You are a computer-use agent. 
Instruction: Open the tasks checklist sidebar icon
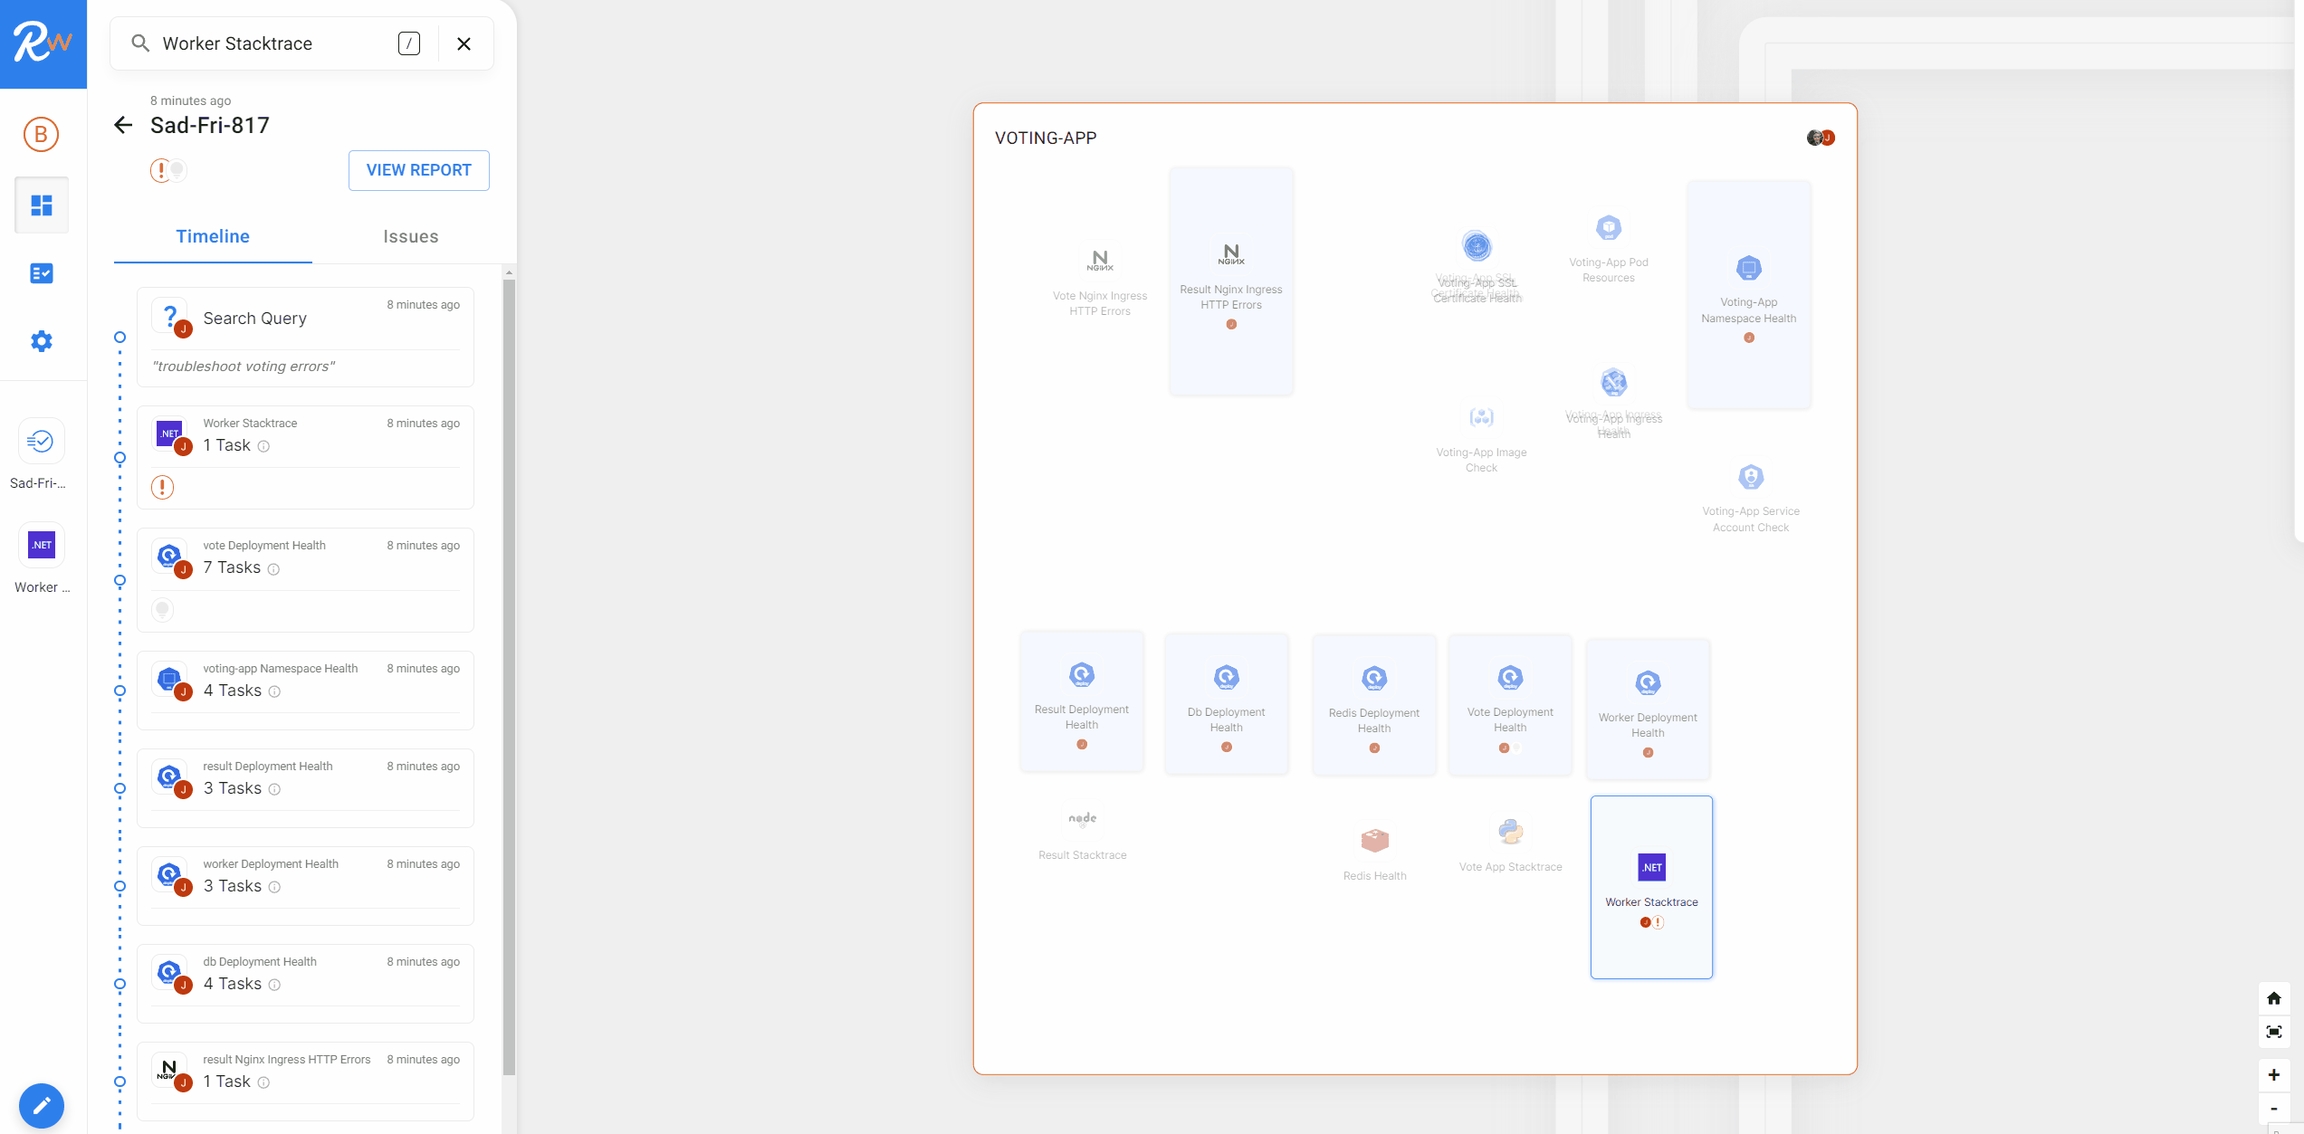click(x=41, y=273)
